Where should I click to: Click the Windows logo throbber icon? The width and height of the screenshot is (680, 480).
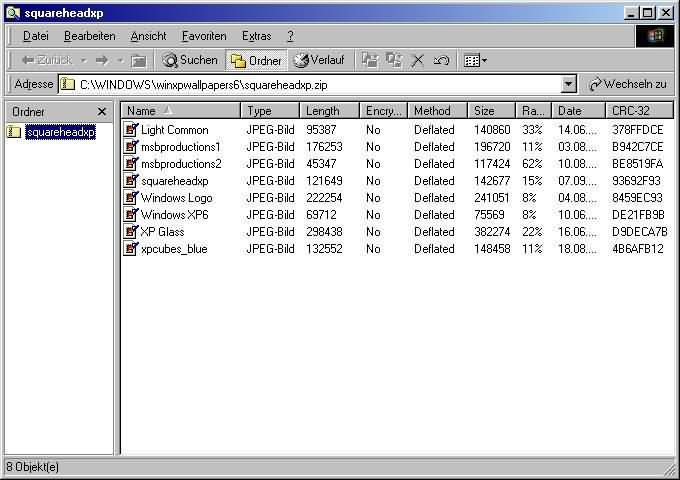tap(655, 36)
